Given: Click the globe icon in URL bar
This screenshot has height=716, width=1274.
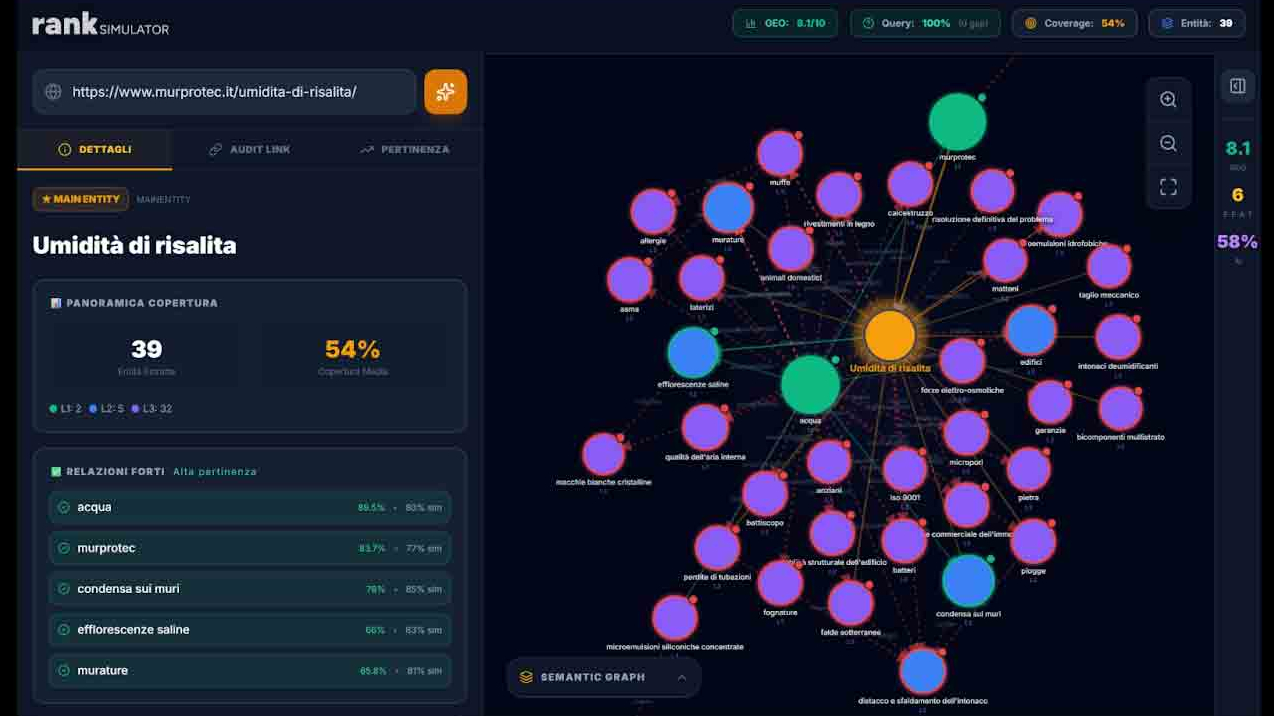Looking at the screenshot, I should coord(53,92).
